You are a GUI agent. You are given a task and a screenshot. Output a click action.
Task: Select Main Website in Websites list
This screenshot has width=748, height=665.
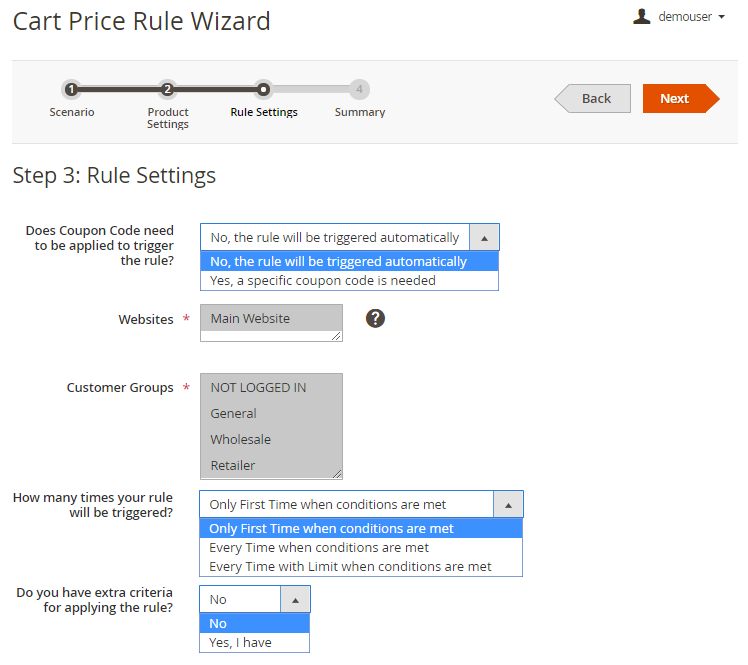coord(250,319)
